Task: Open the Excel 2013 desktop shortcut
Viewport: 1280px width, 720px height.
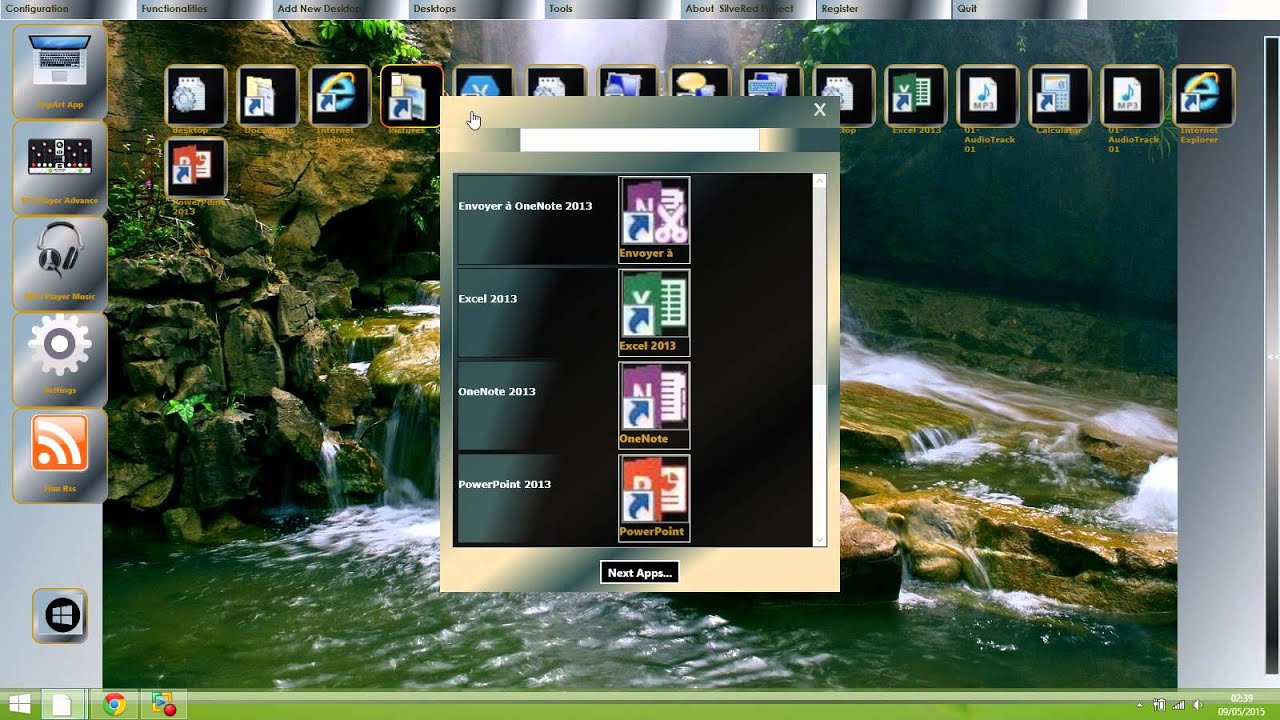Action: (x=915, y=98)
